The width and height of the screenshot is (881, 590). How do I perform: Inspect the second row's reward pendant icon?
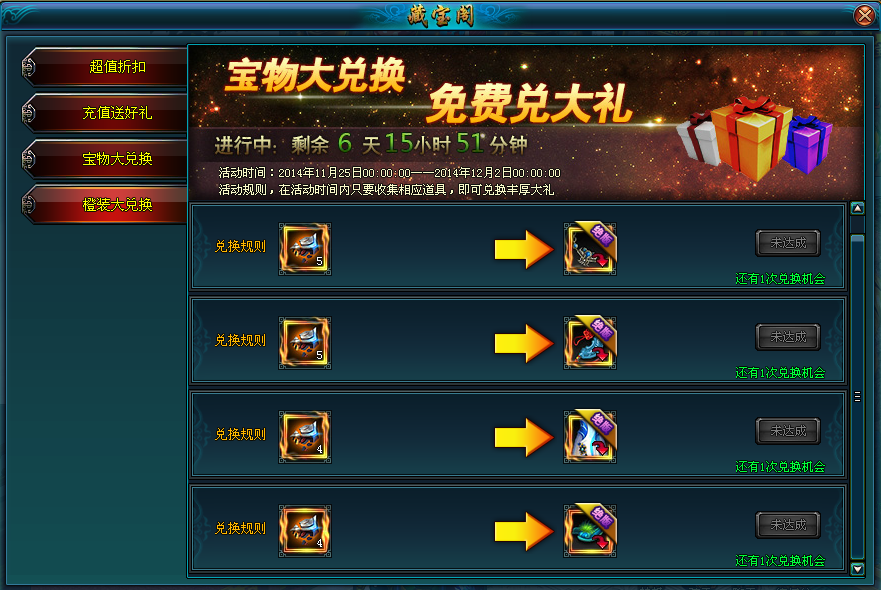coord(590,343)
